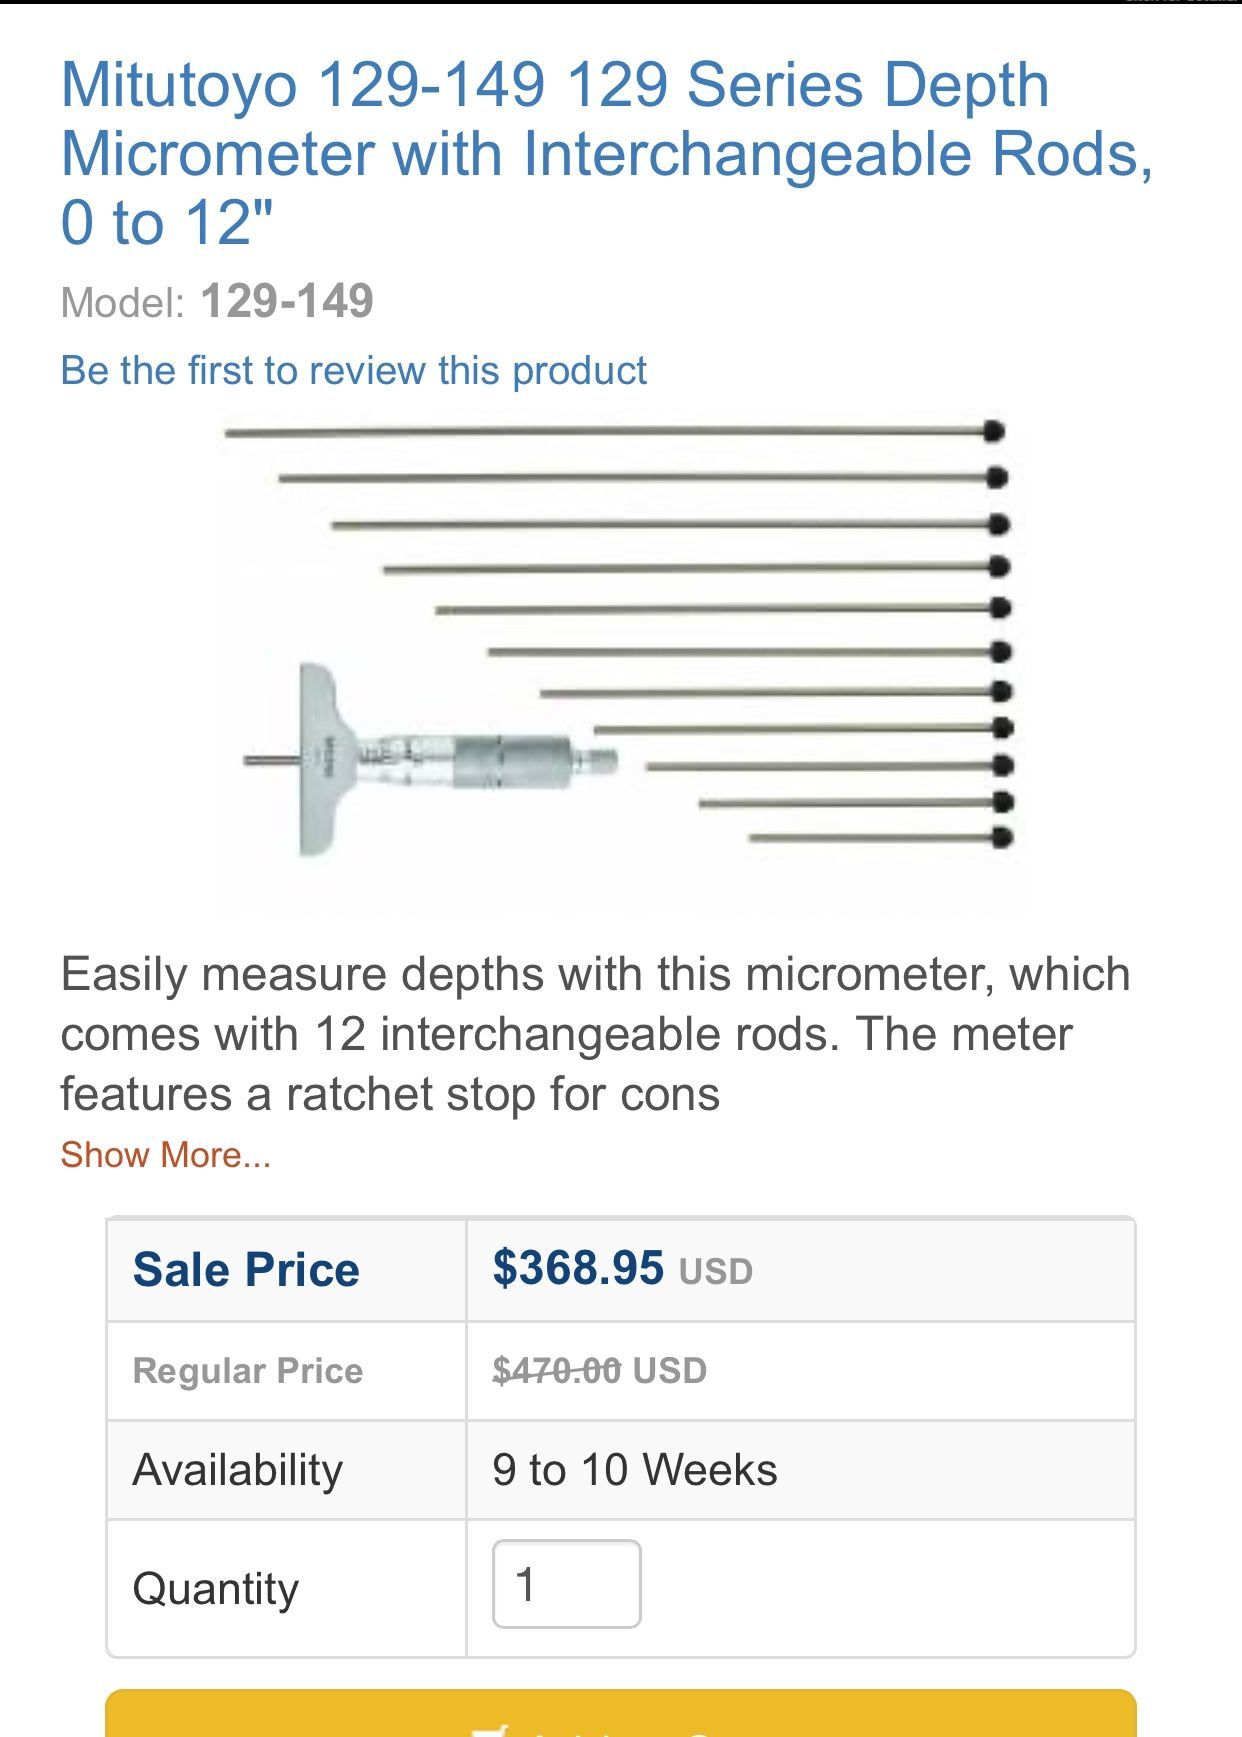Tap the depth micrometer in product image
The image size is (1242, 1737).
[x=430, y=762]
